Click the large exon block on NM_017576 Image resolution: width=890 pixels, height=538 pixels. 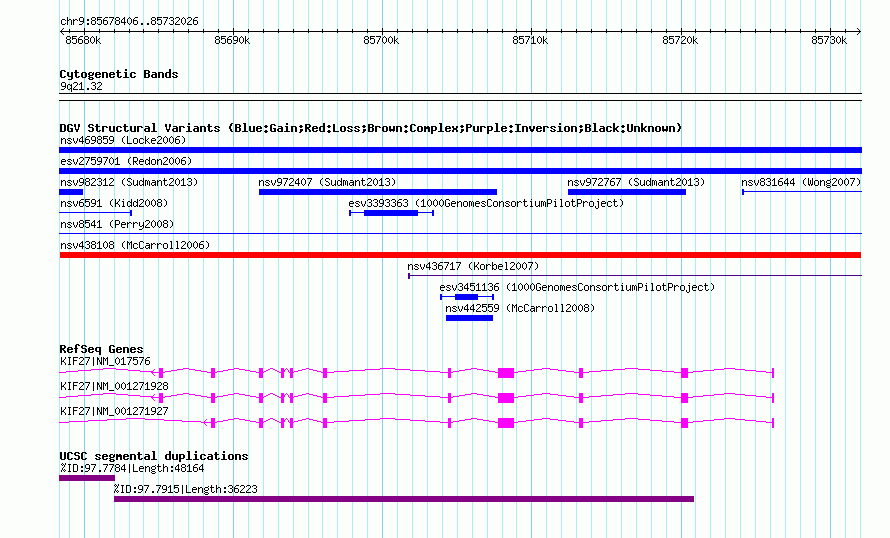506,373
